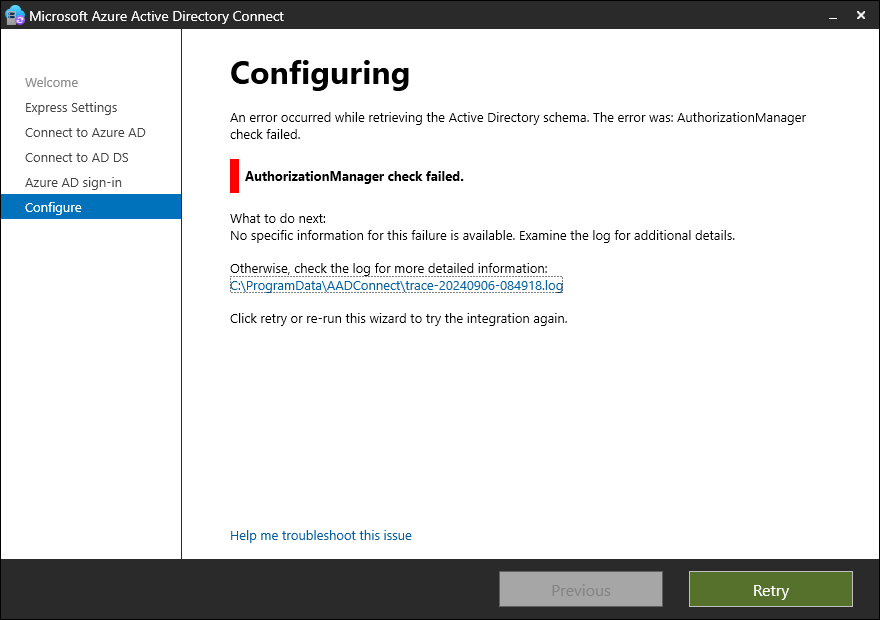Click the red error indicator bar
Viewport: 880px width, 620px height.
point(233,176)
